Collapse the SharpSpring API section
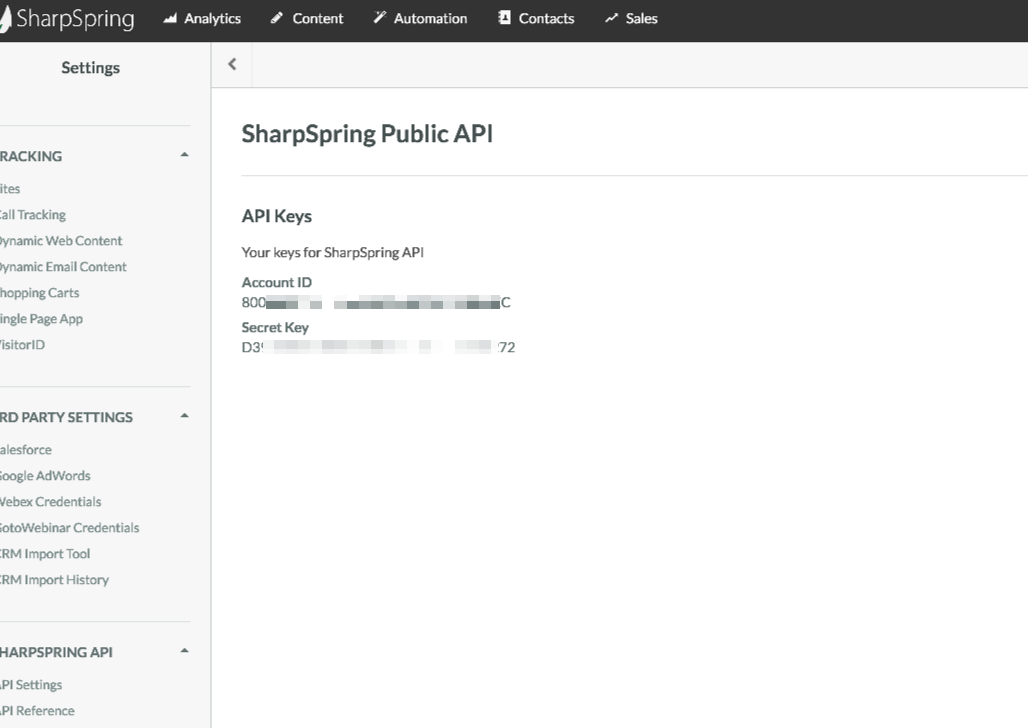The image size is (1028, 728). click(x=184, y=651)
